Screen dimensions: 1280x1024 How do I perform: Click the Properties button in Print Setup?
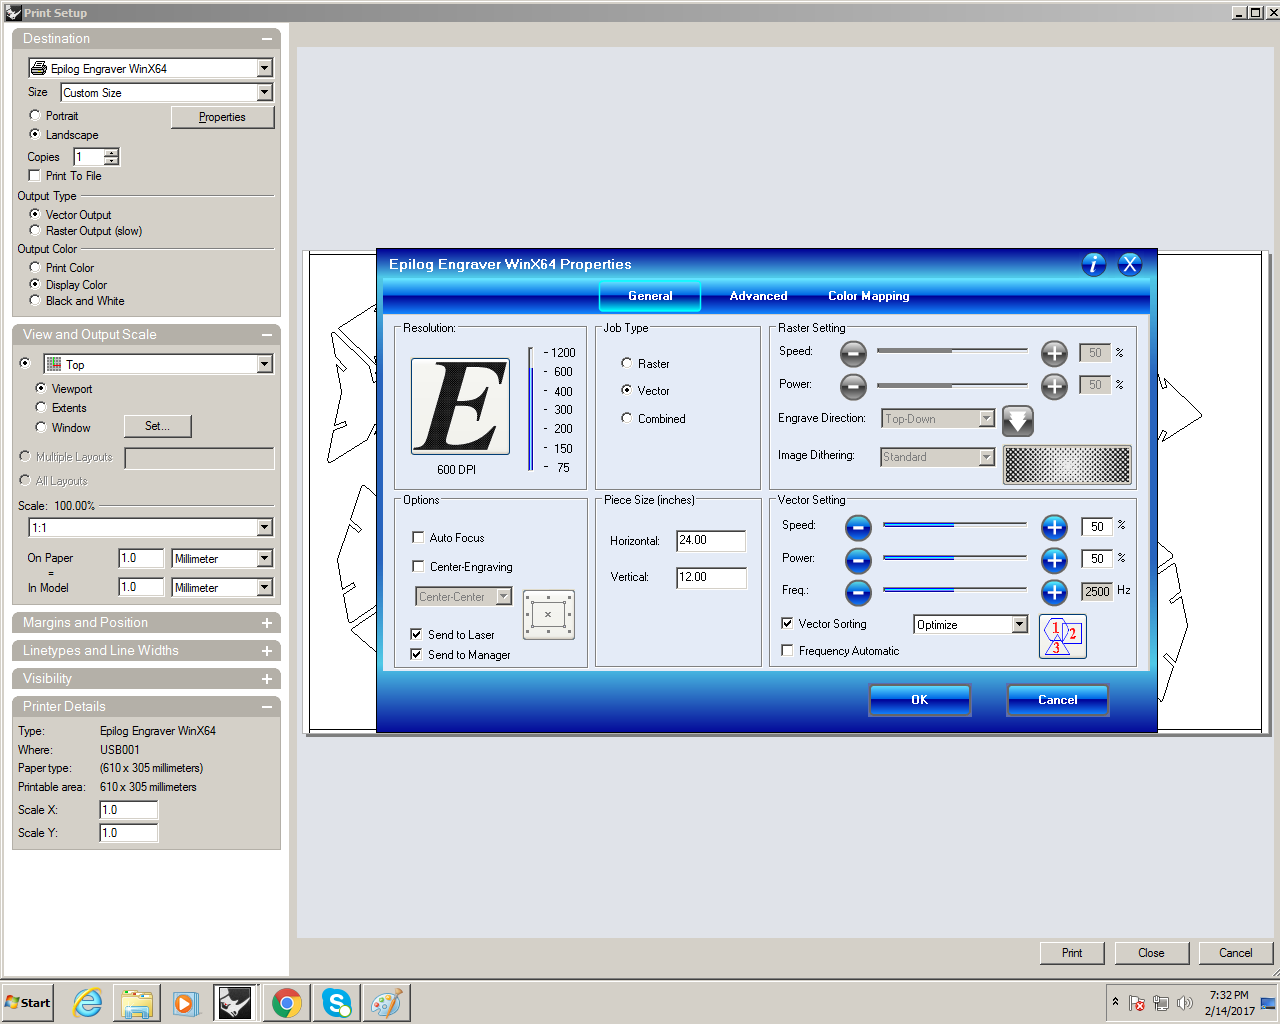222,117
